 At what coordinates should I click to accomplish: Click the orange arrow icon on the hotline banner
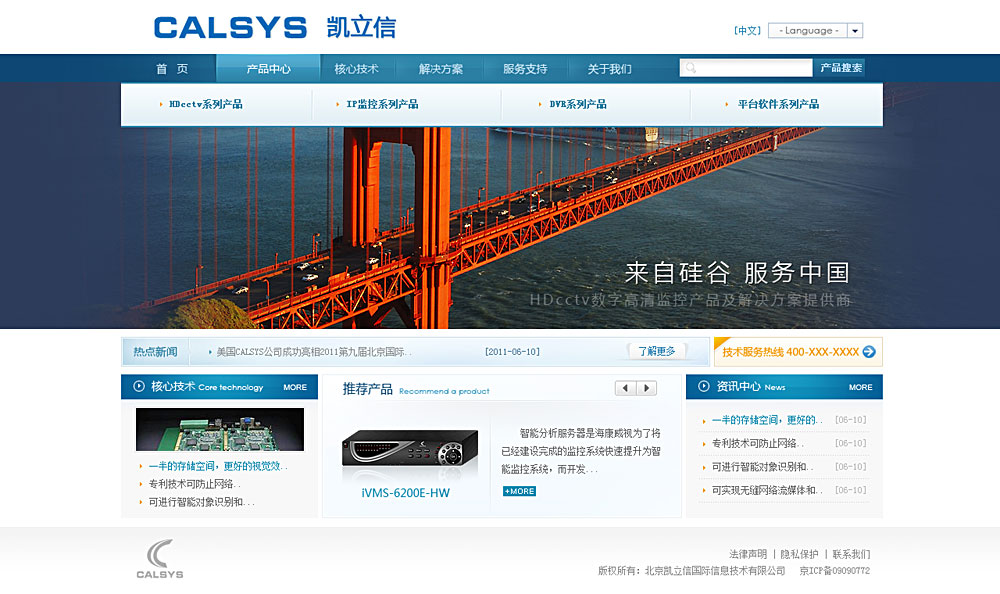871,351
